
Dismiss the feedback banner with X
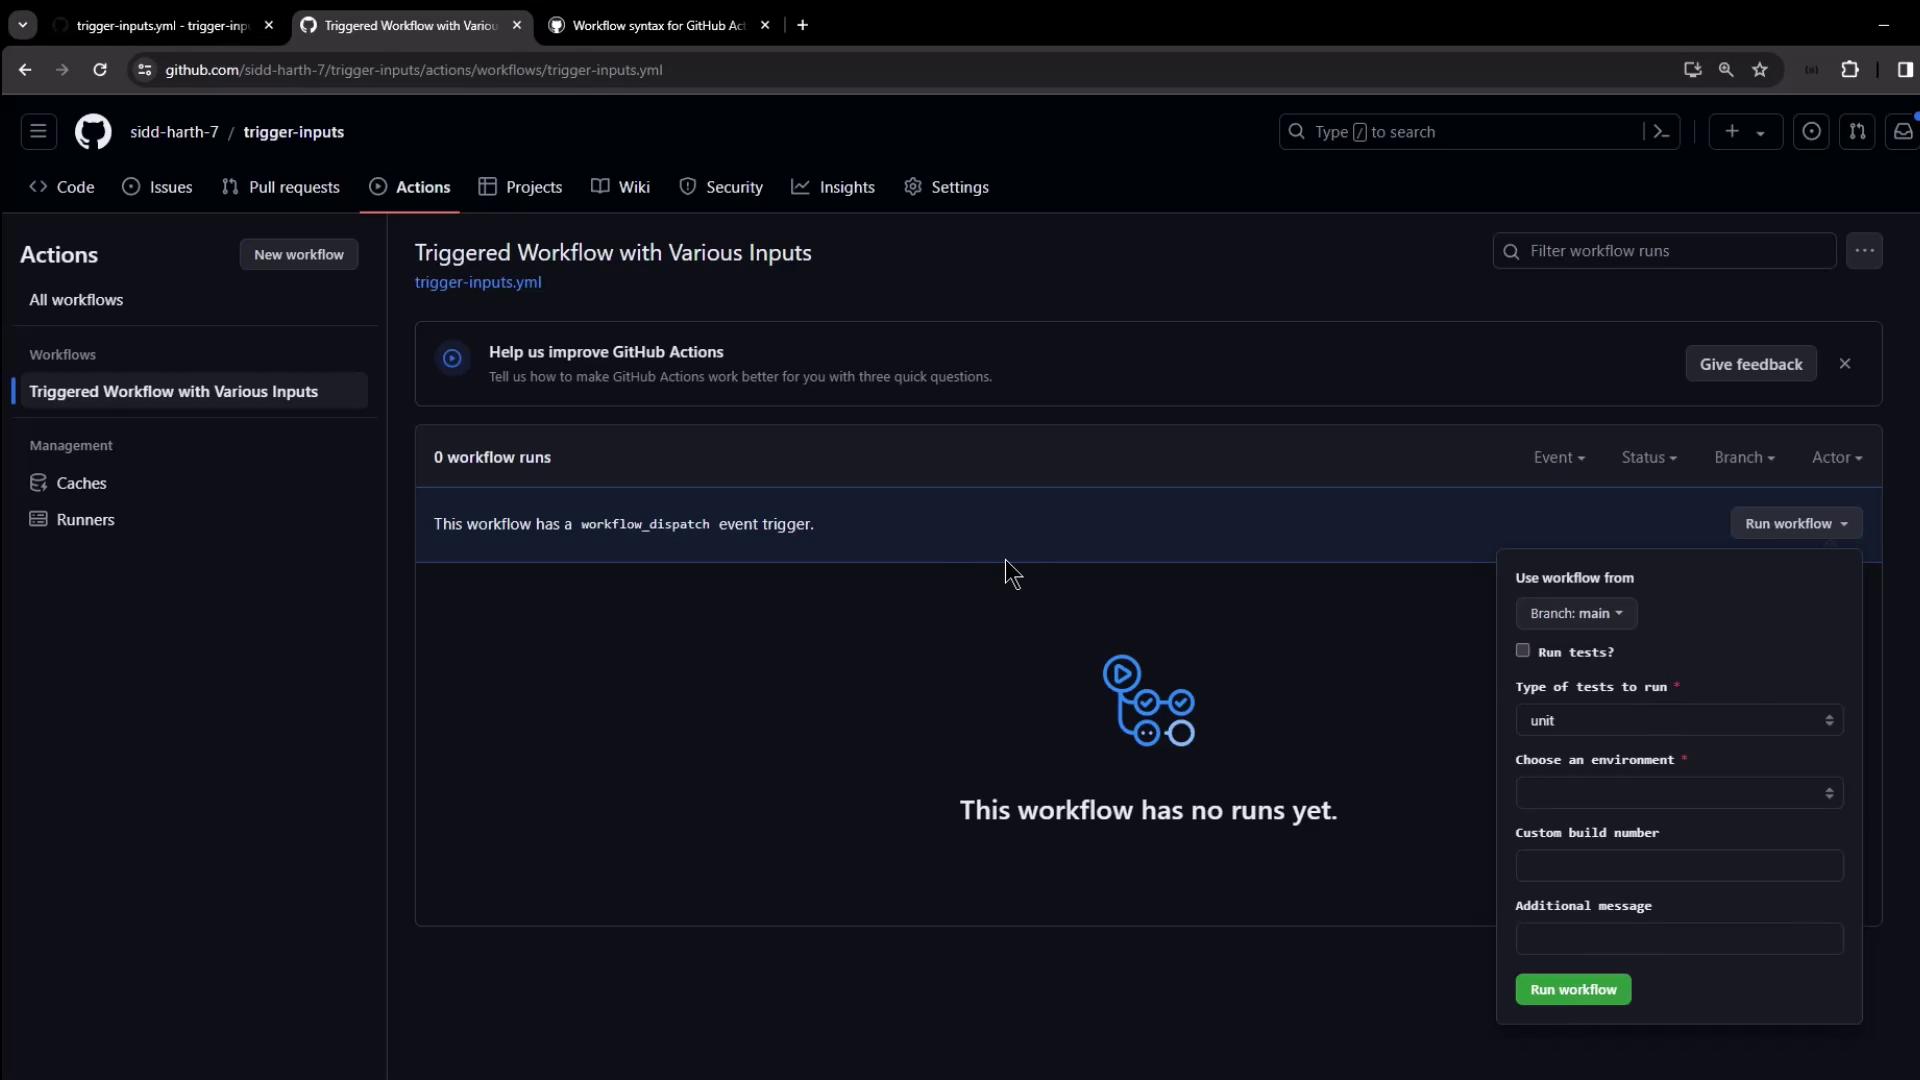coord(1845,364)
